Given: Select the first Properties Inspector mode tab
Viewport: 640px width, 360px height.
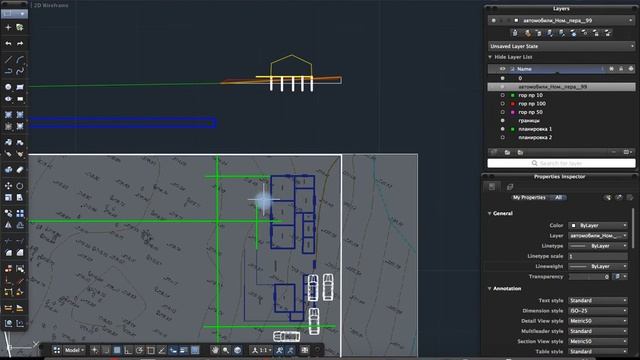Looking at the screenshot, I should click(x=492, y=187).
